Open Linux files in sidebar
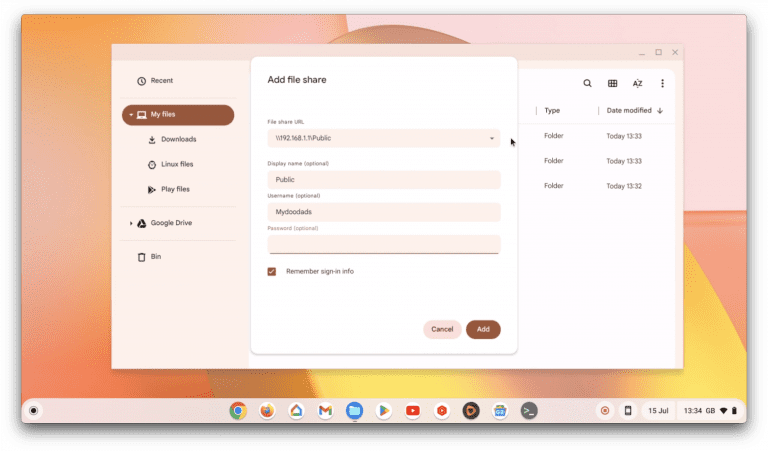Image resolution: width=768 pixels, height=451 pixels. tap(178, 165)
